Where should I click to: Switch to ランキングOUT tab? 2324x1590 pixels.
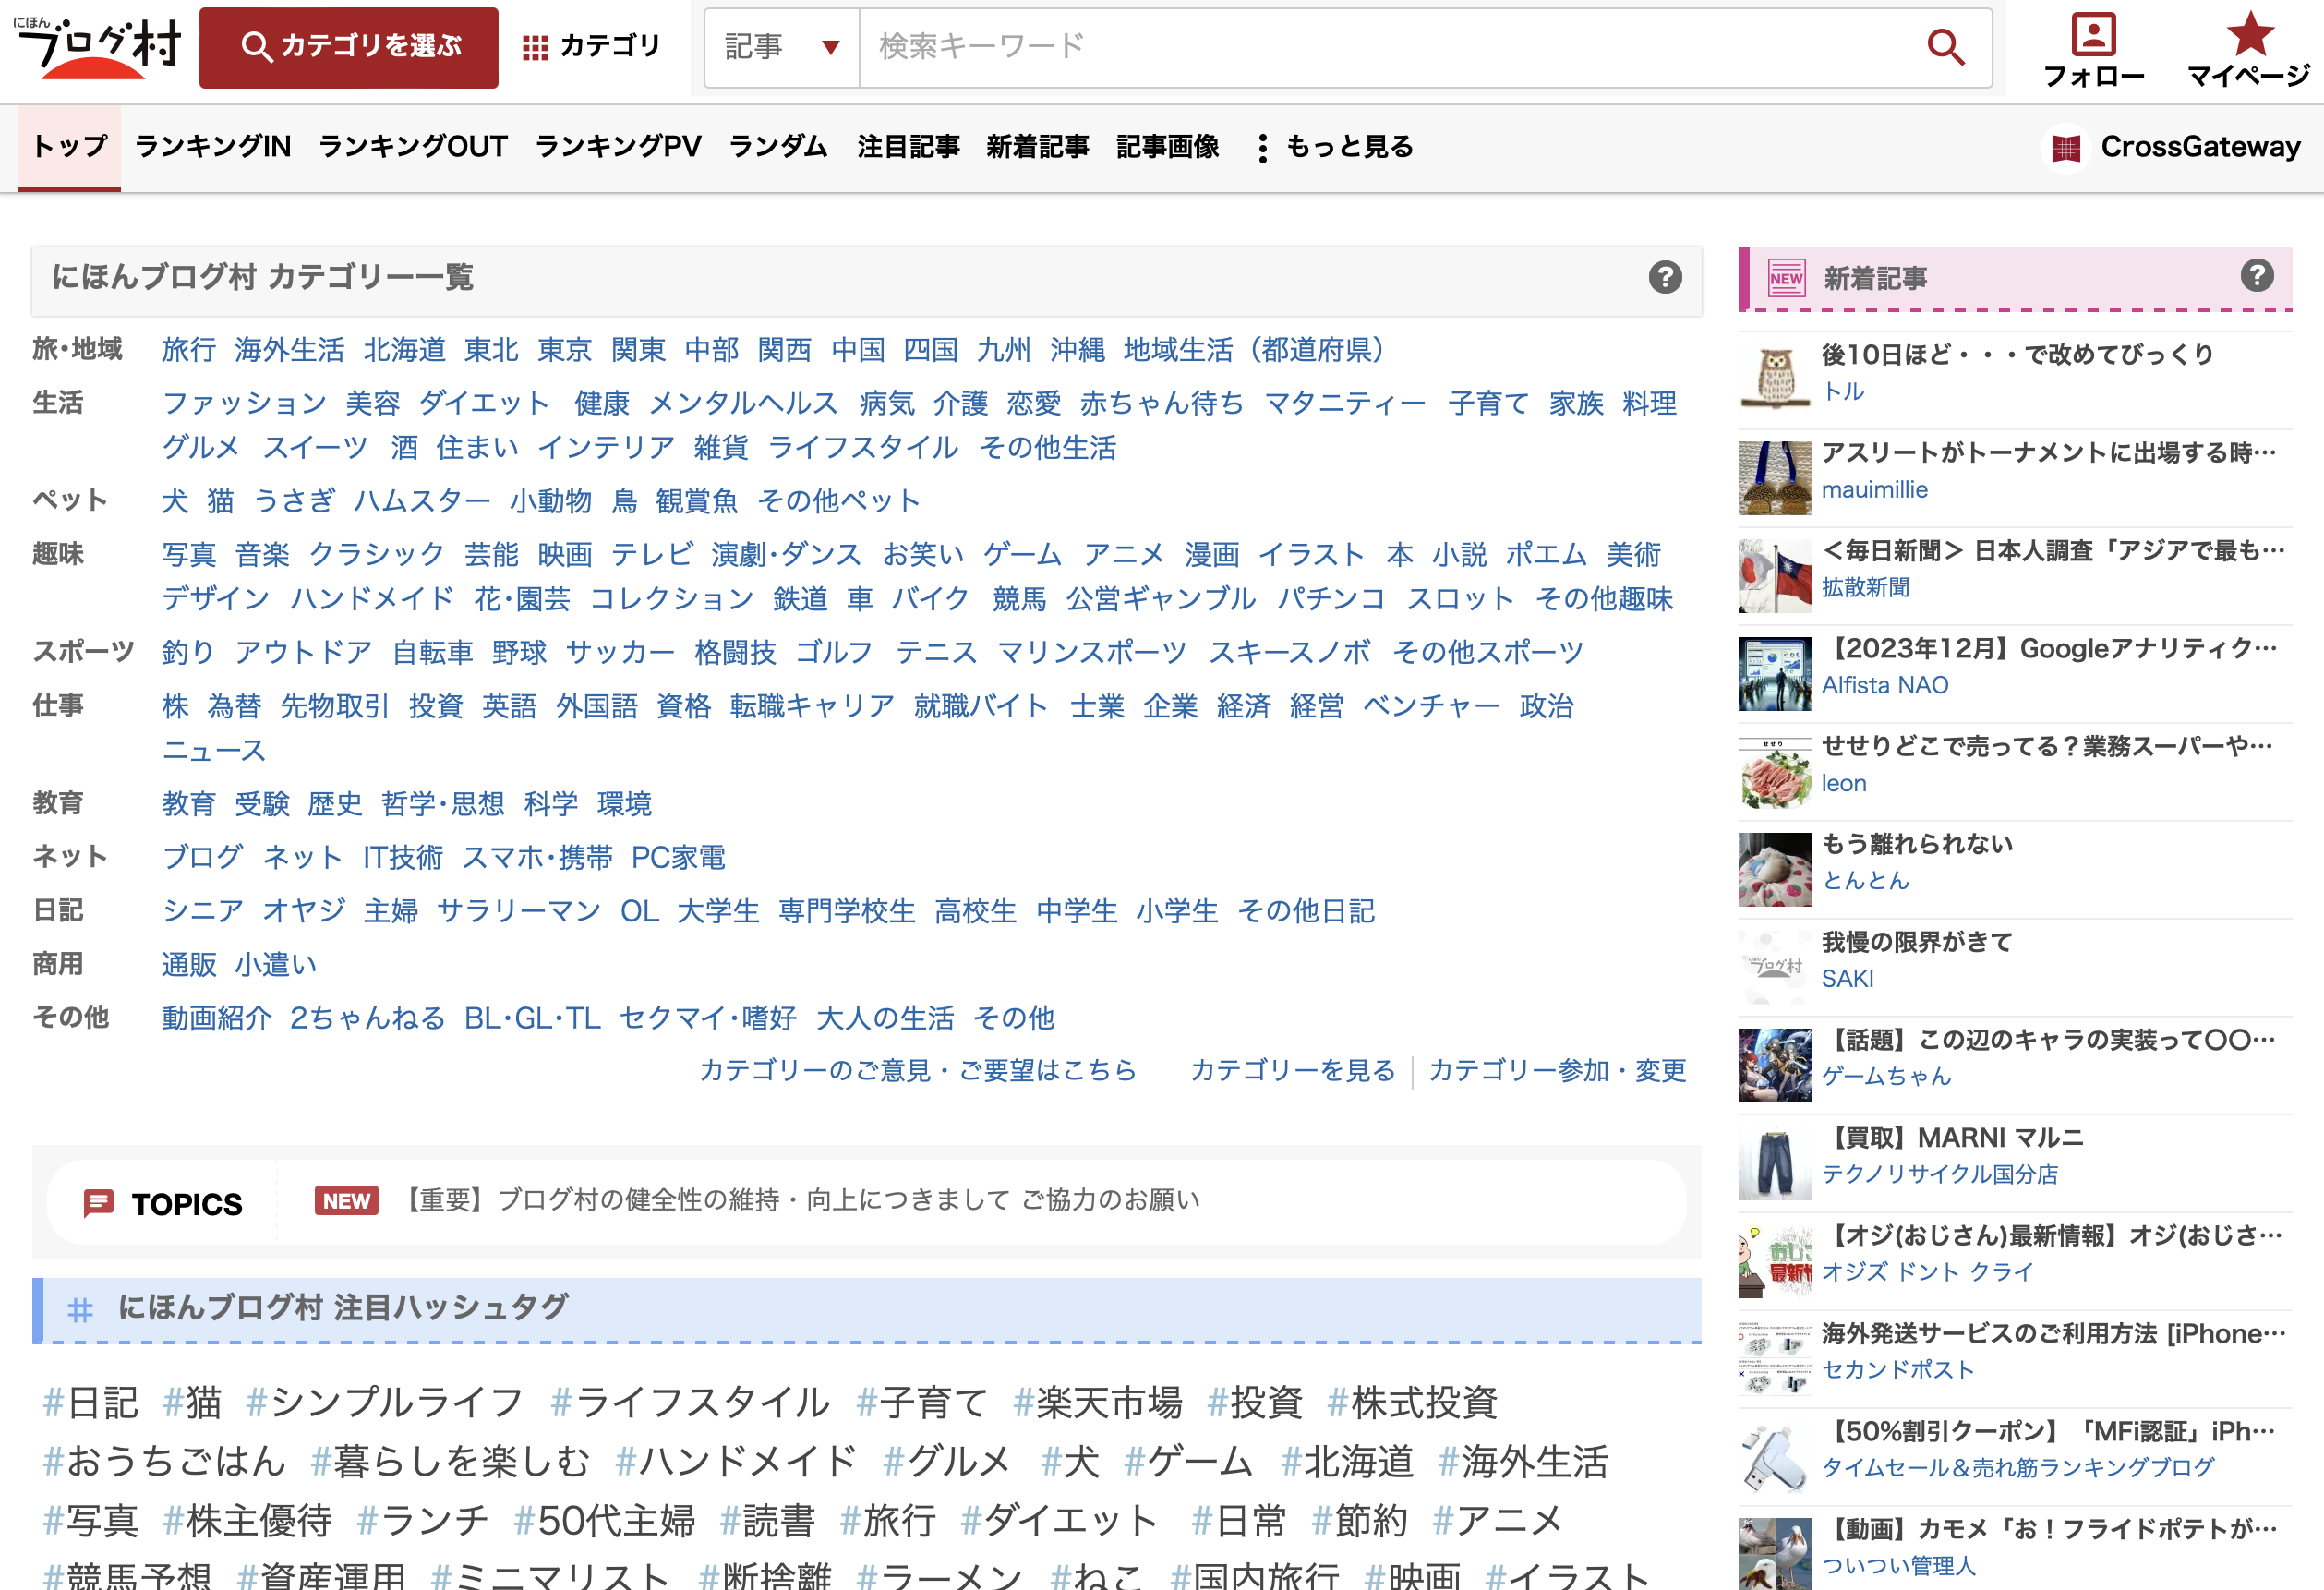[413, 147]
